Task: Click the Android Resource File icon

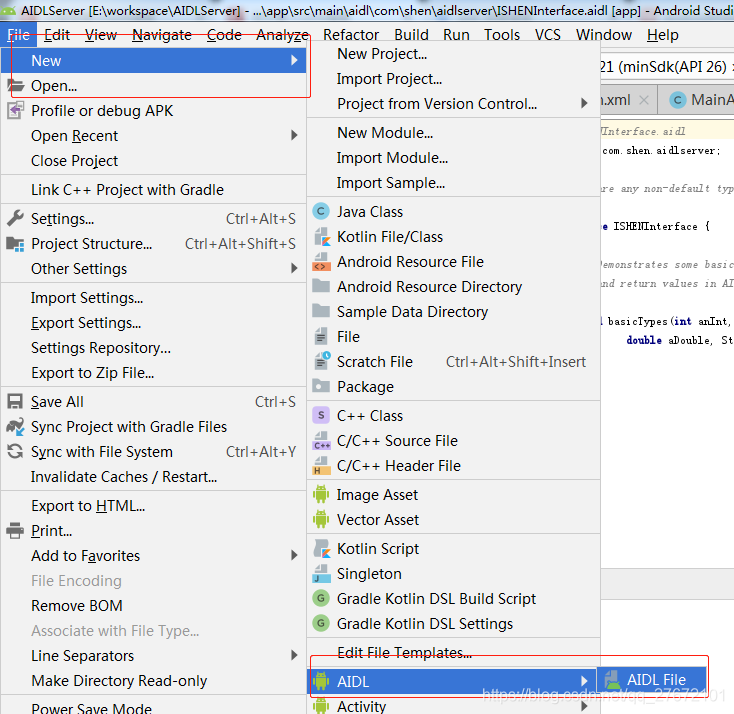Action: (x=321, y=262)
